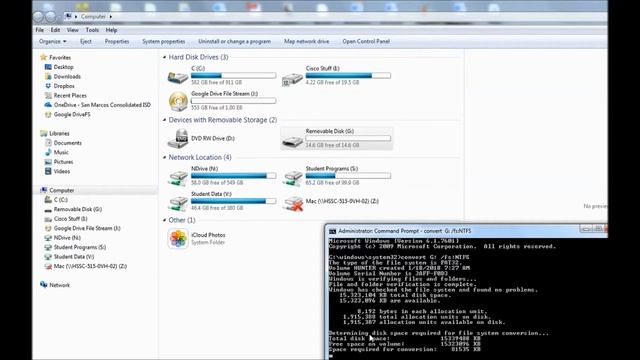The height and width of the screenshot is (360, 640).
Task: Select Cisco Stuff (E:) in navigation tree
Action: click(70, 219)
